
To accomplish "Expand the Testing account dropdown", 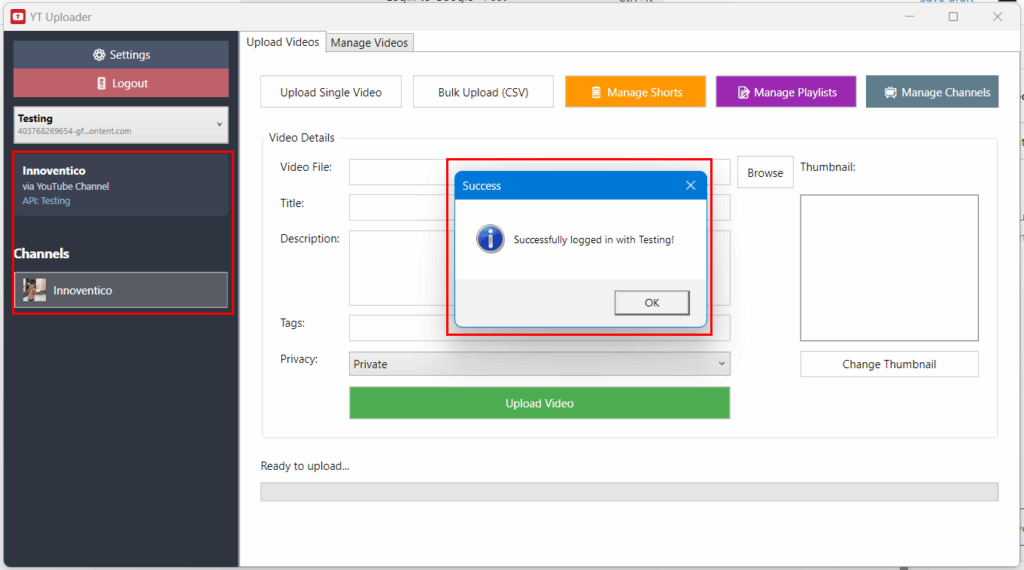I will click(219, 124).
